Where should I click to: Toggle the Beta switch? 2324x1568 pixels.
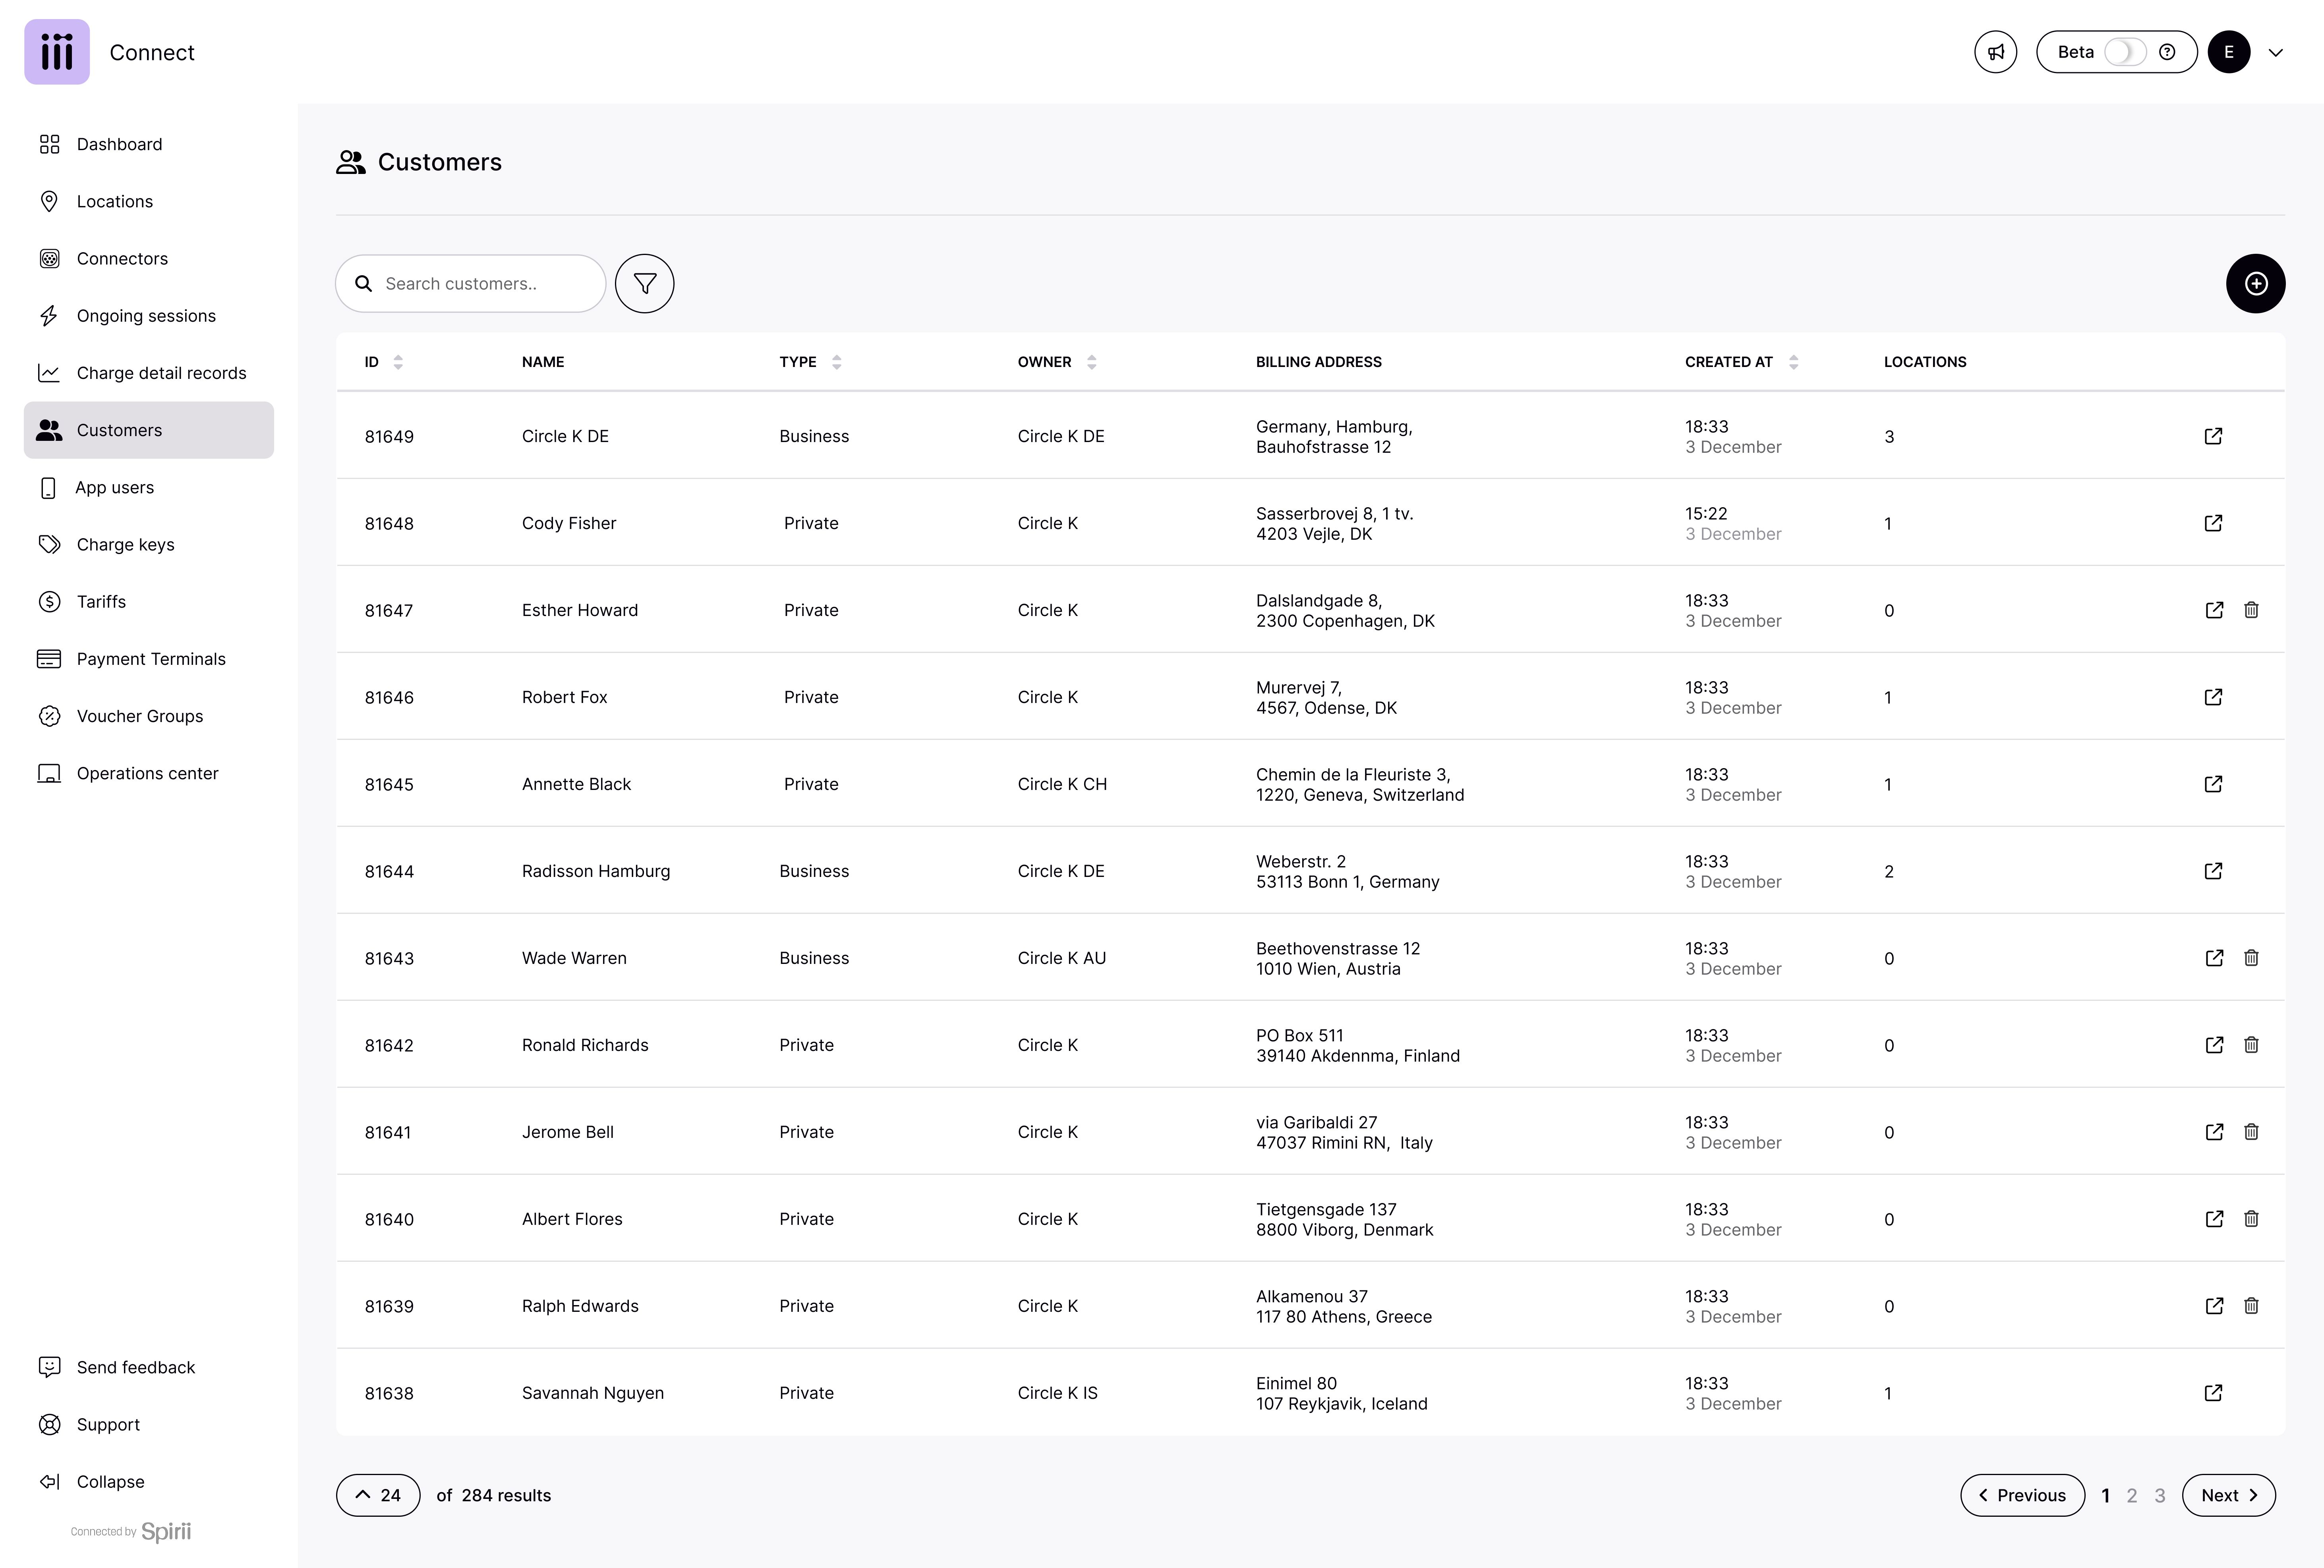pos(2124,52)
